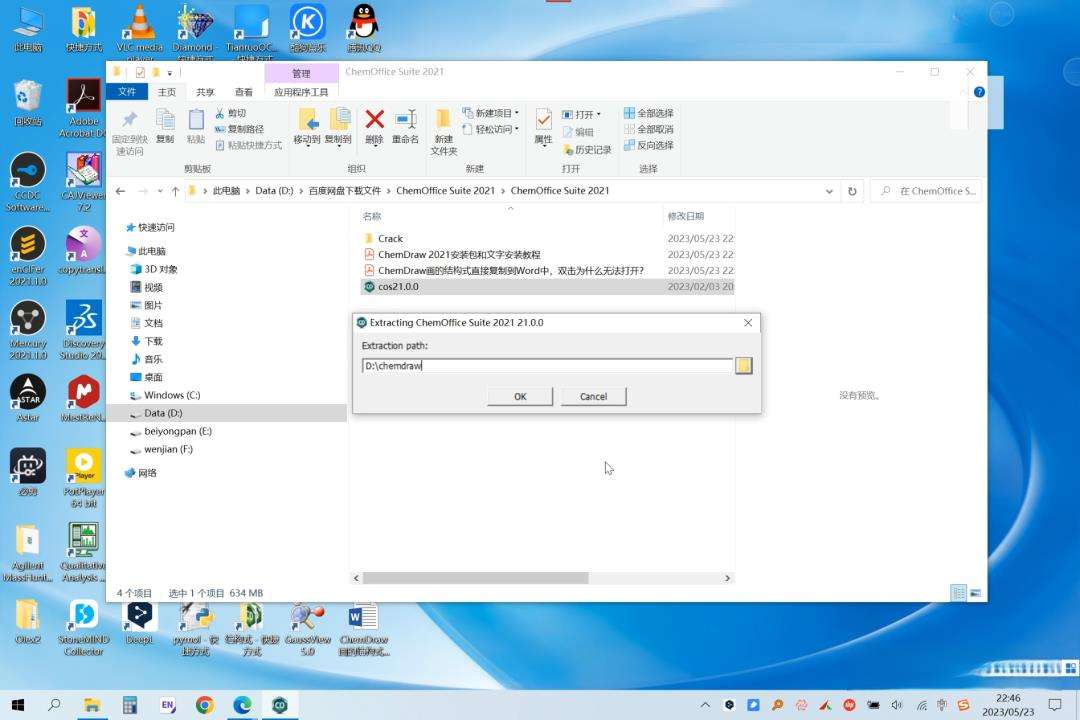Click the search box 在 ChemOffice S...

pyautogui.click(x=926, y=191)
